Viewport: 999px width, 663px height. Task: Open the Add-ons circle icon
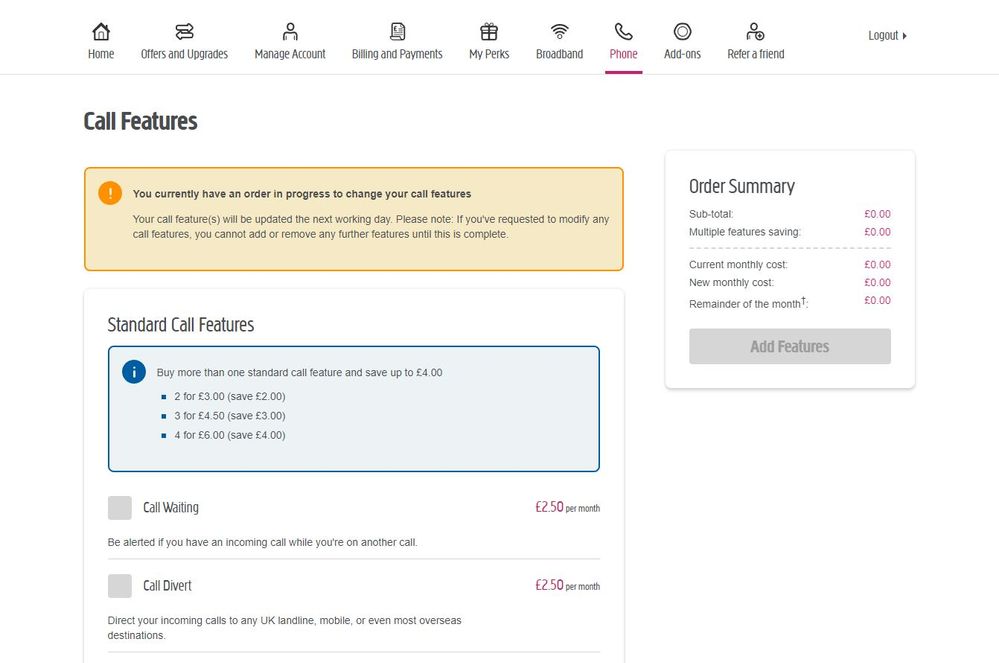pyautogui.click(x=682, y=32)
